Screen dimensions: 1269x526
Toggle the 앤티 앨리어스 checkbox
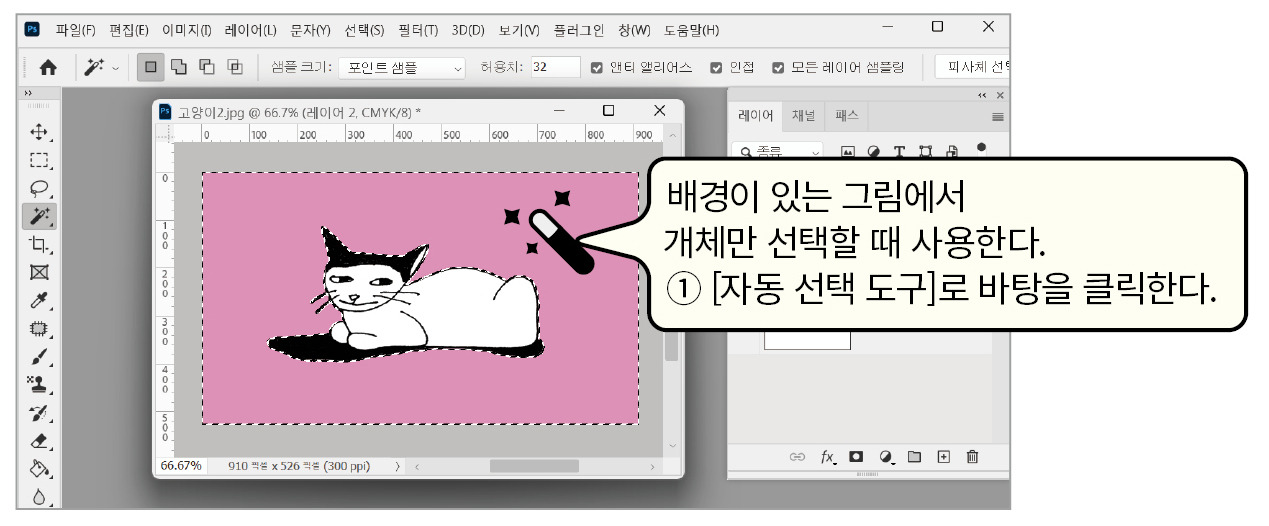pos(597,68)
